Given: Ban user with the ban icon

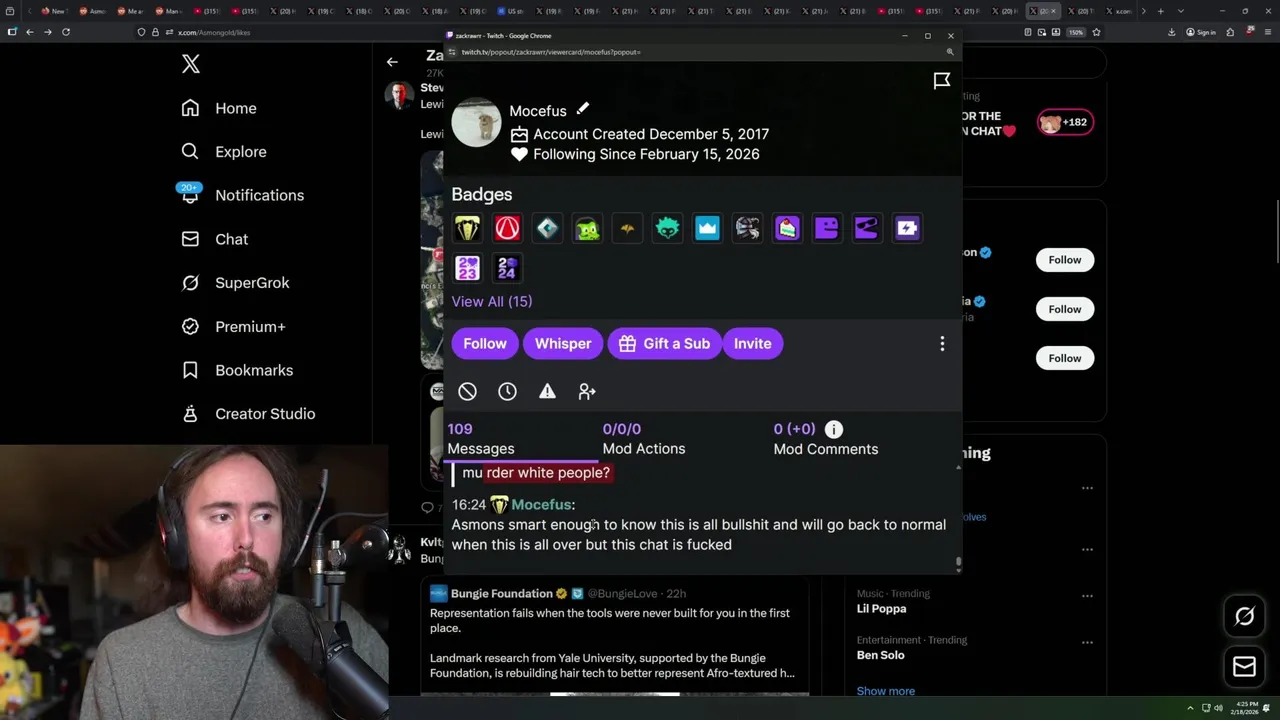Looking at the screenshot, I should pos(467,392).
